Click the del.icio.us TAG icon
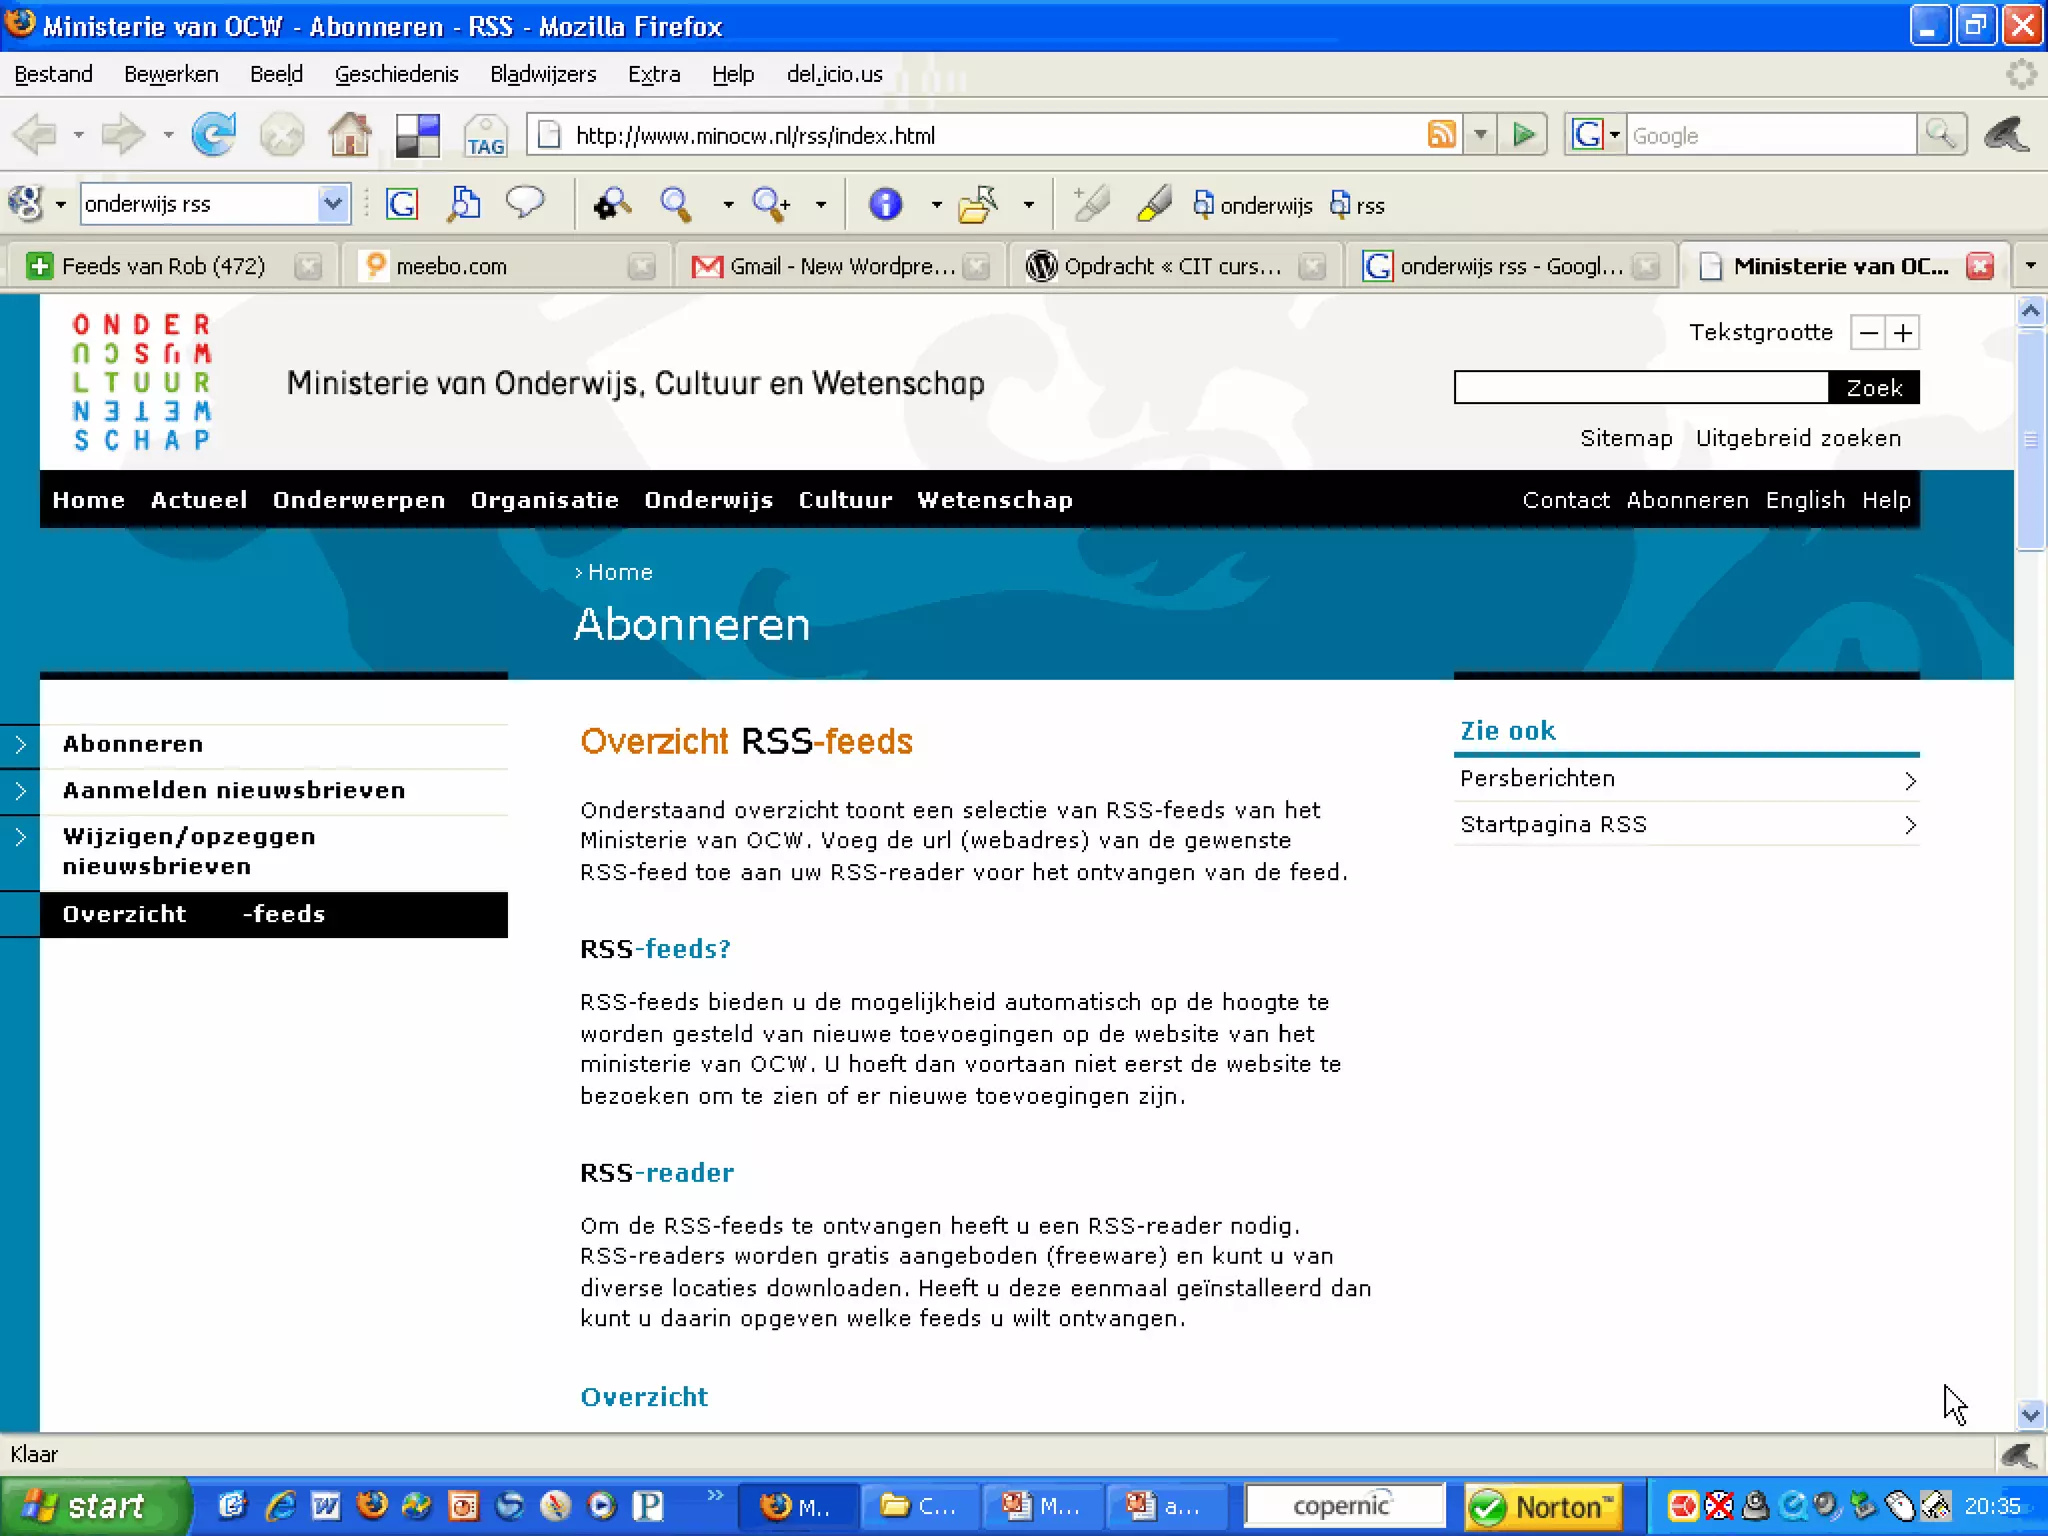The image size is (2048, 1536). coord(485,136)
